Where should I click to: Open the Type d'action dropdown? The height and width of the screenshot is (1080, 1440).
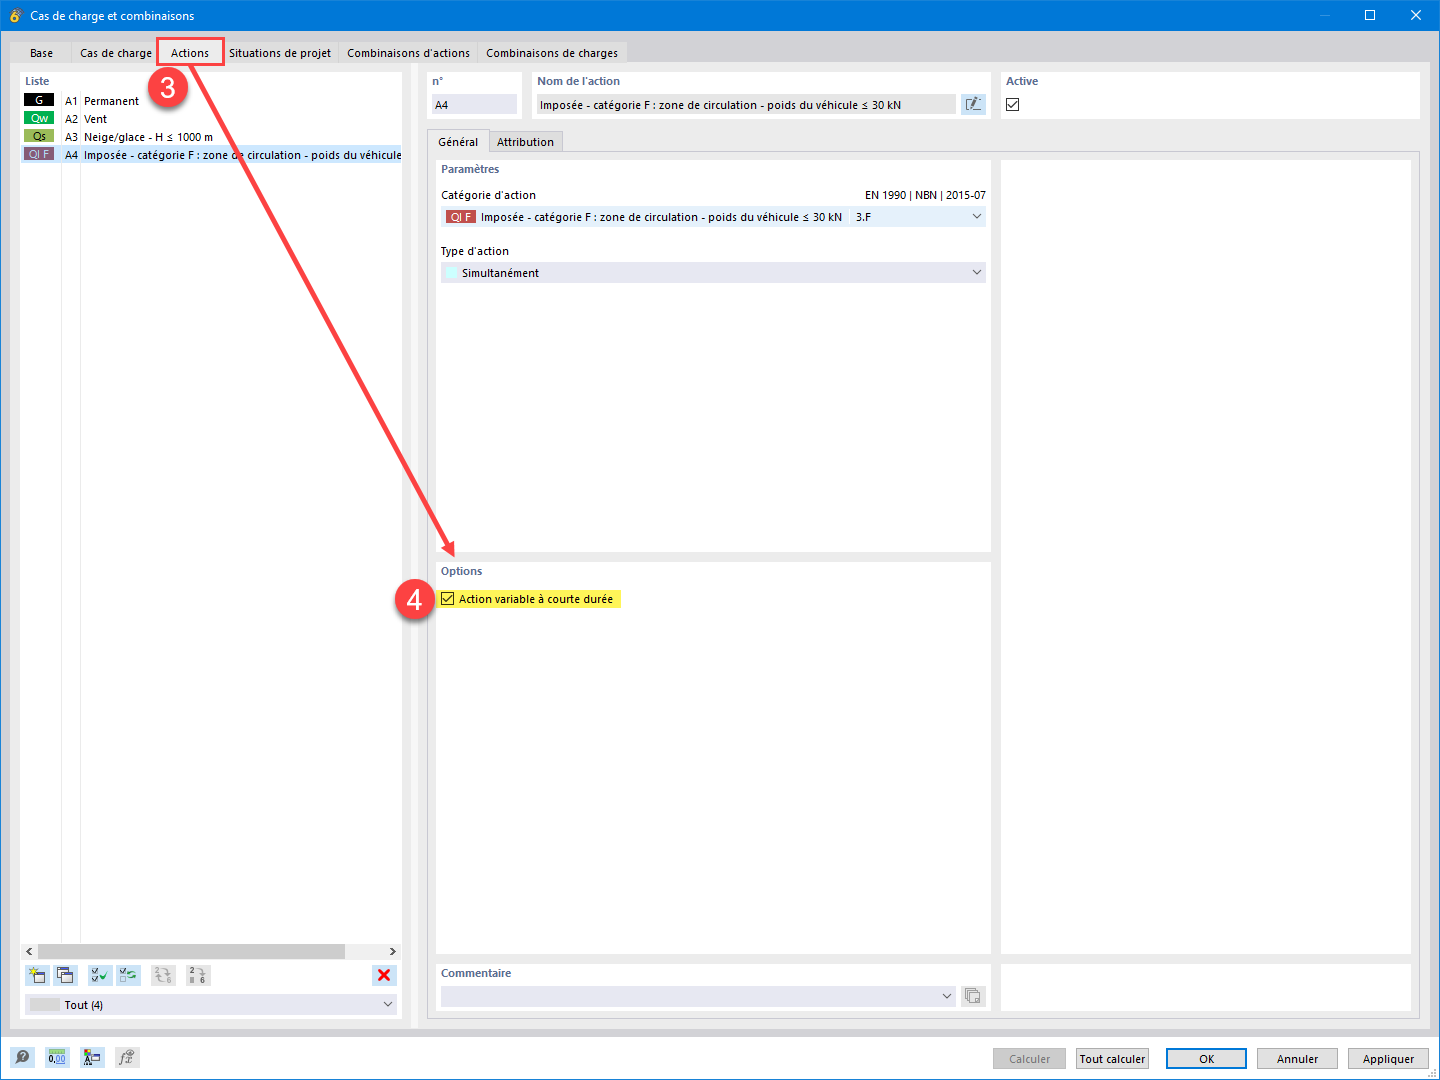click(977, 272)
